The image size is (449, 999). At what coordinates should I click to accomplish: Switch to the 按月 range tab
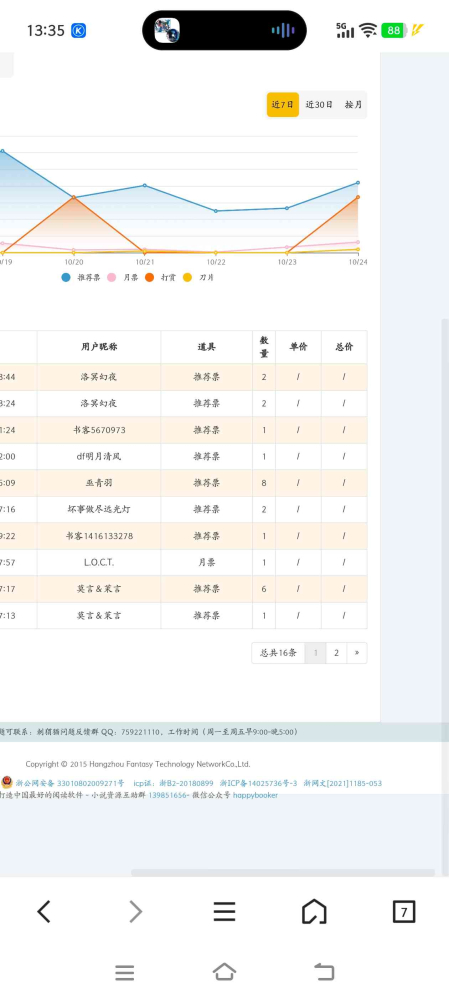click(353, 104)
